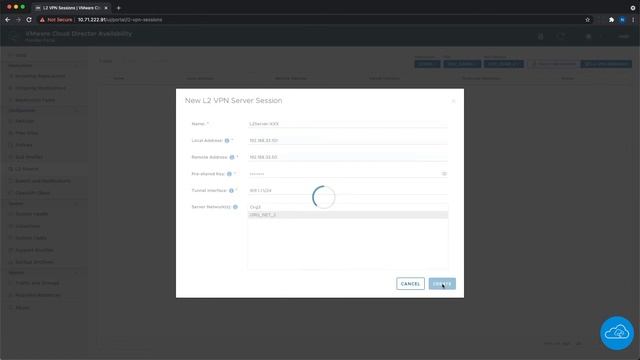
Task: Open the browser profile avatar
Action: tap(622, 20)
